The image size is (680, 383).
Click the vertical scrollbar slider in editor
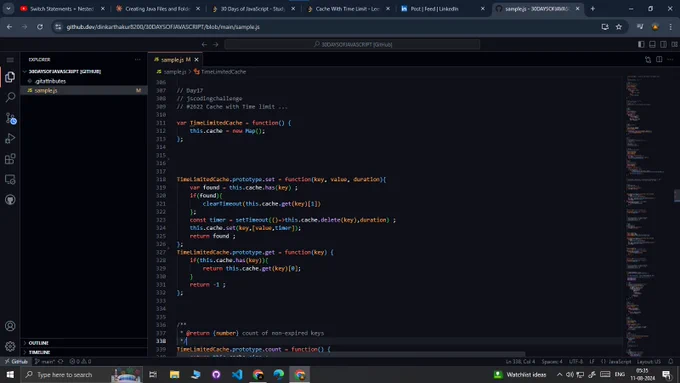677,196
